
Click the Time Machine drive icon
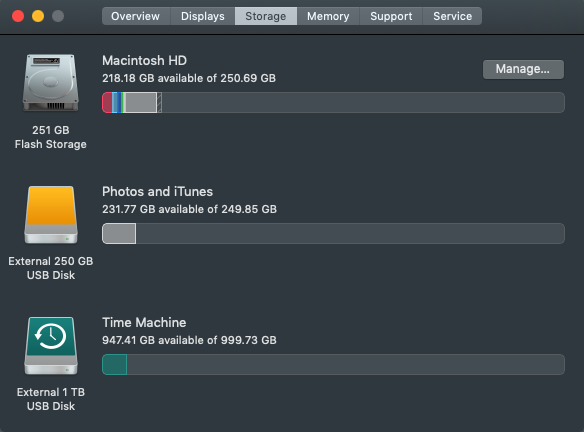tap(51, 346)
